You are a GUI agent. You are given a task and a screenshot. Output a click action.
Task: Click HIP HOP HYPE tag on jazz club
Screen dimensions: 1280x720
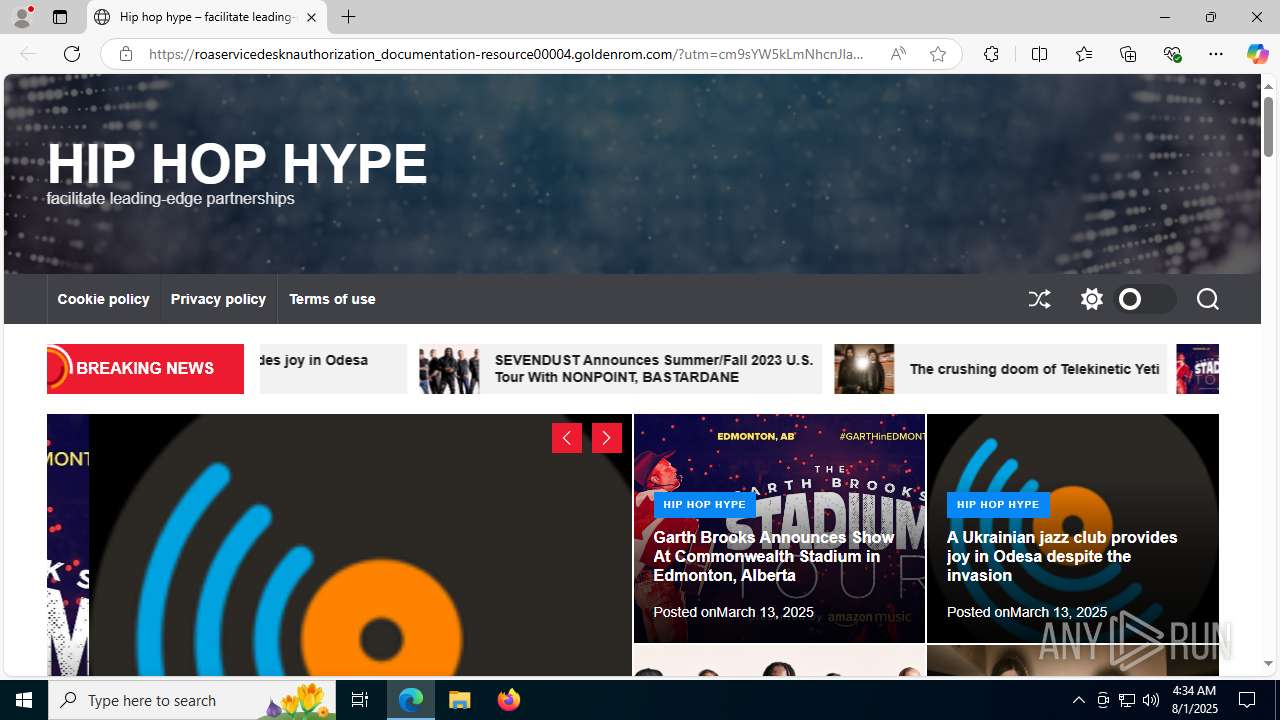(x=998, y=505)
